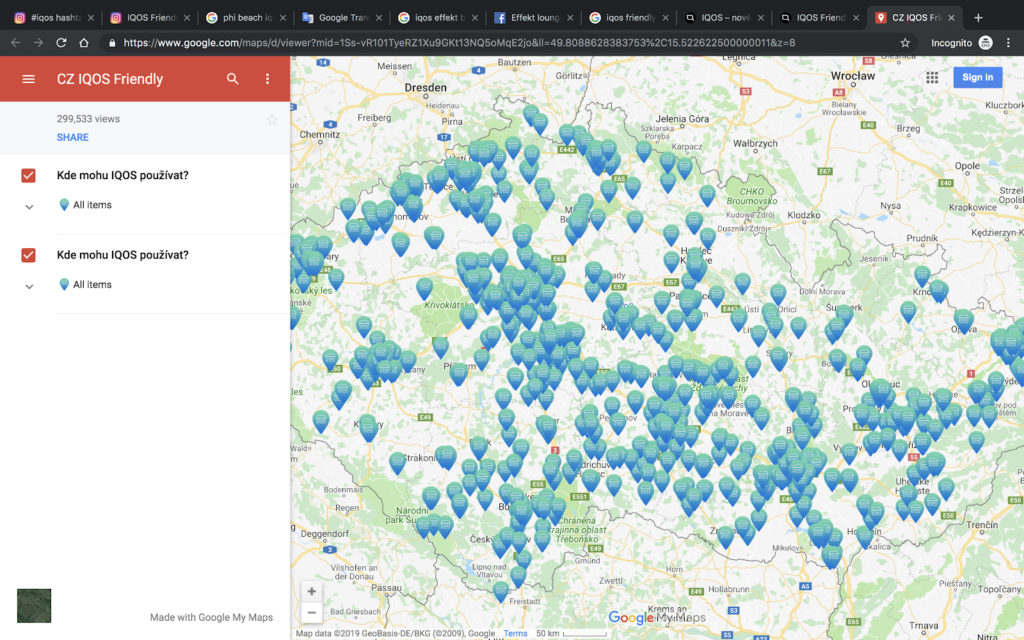The width and height of the screenshot is (1024, 640).
Task: Expand All items under the second layer
Action: click(29, 286)
